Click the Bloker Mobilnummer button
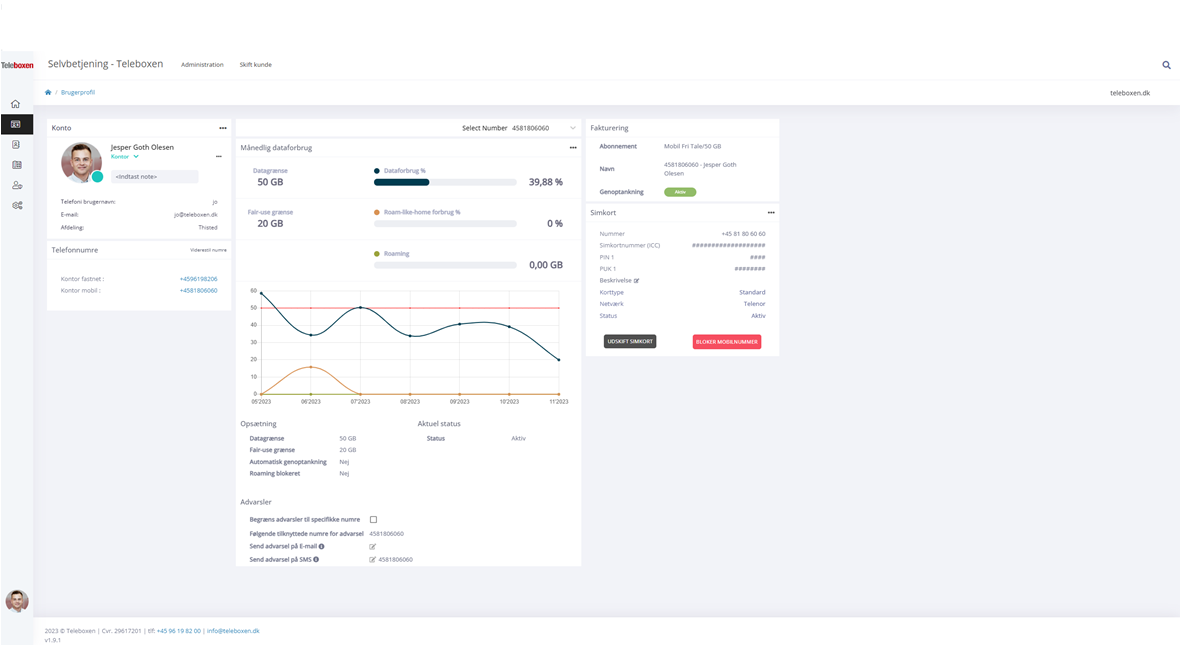Screen dimensions: 1181x645 pyautogui.click(x=726, y=342)
